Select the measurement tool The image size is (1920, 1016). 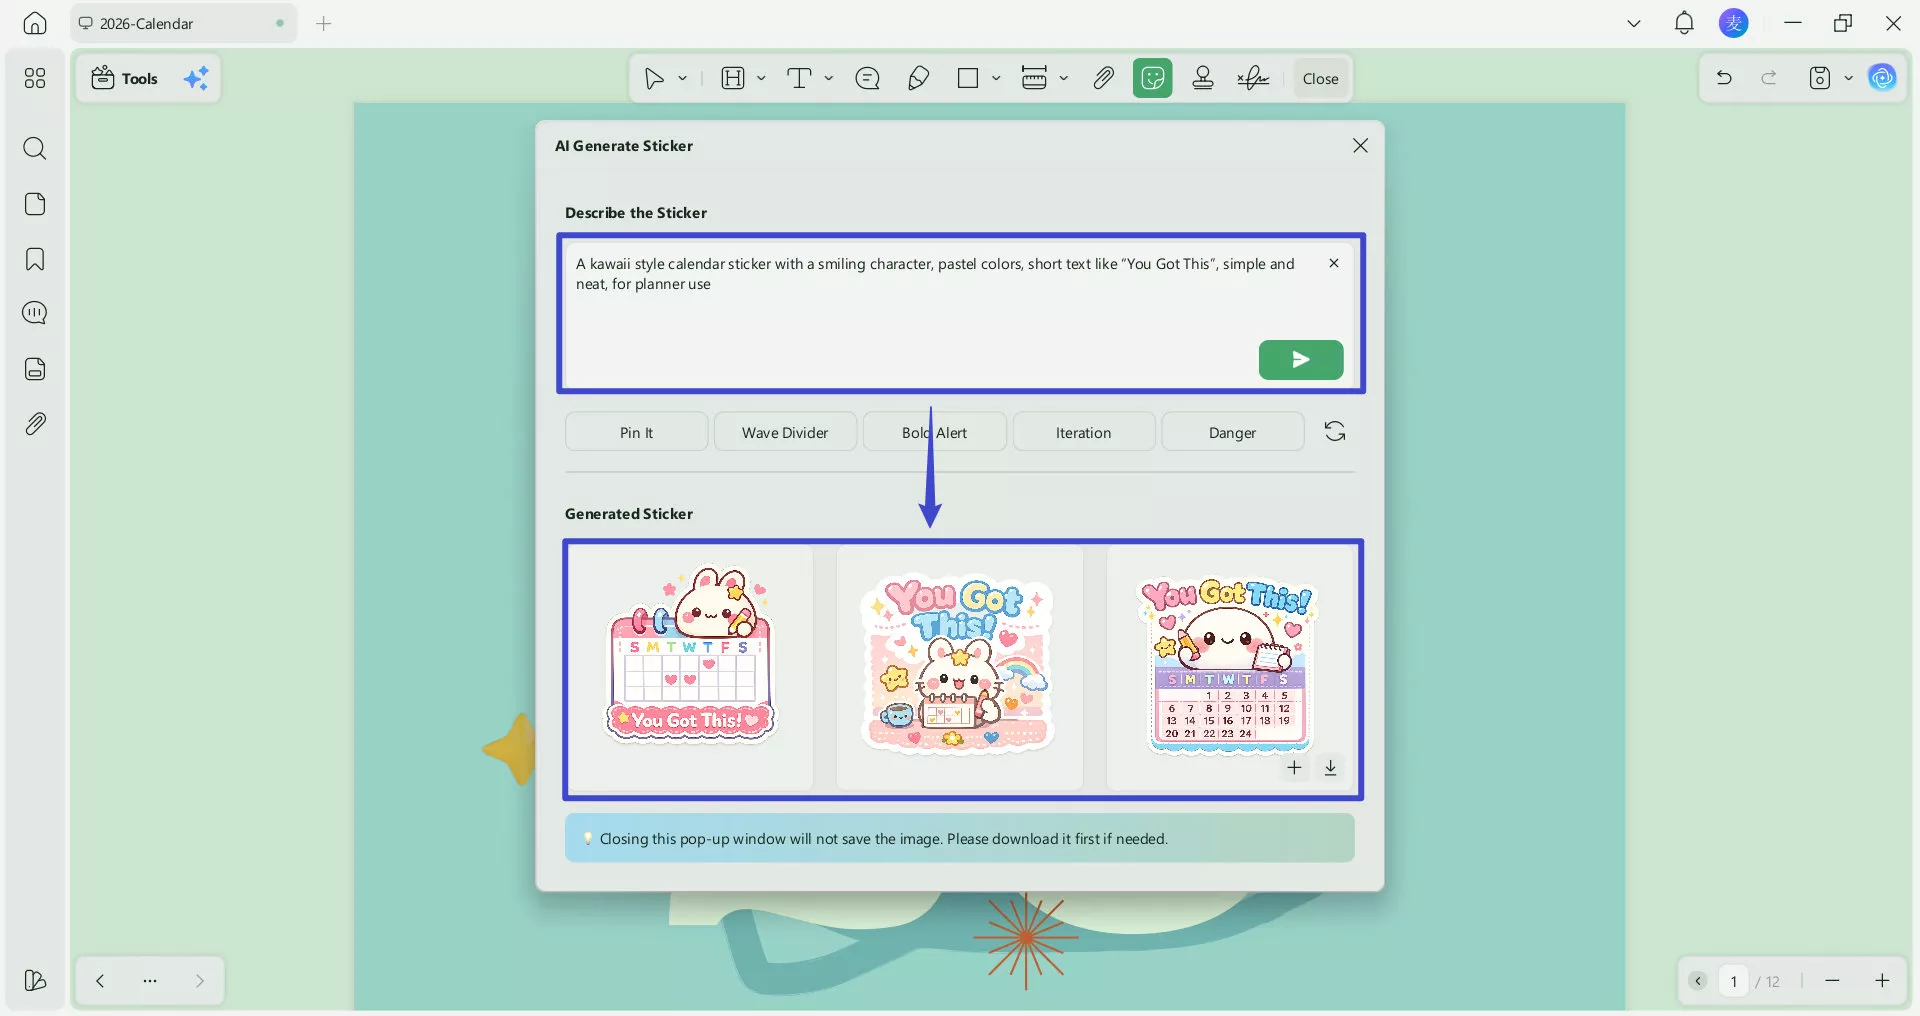pyautogui.click(x=1034, y=78)
